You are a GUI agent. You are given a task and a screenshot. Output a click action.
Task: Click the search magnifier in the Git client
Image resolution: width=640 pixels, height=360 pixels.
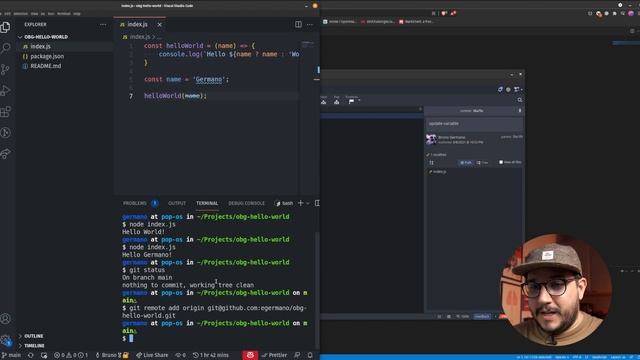tap(520, 100)
